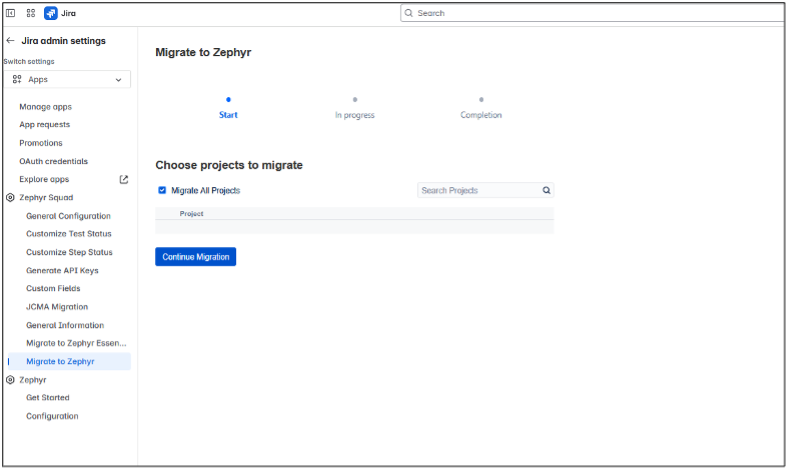Open OAuth credentials in sidebar

[53, 161]
